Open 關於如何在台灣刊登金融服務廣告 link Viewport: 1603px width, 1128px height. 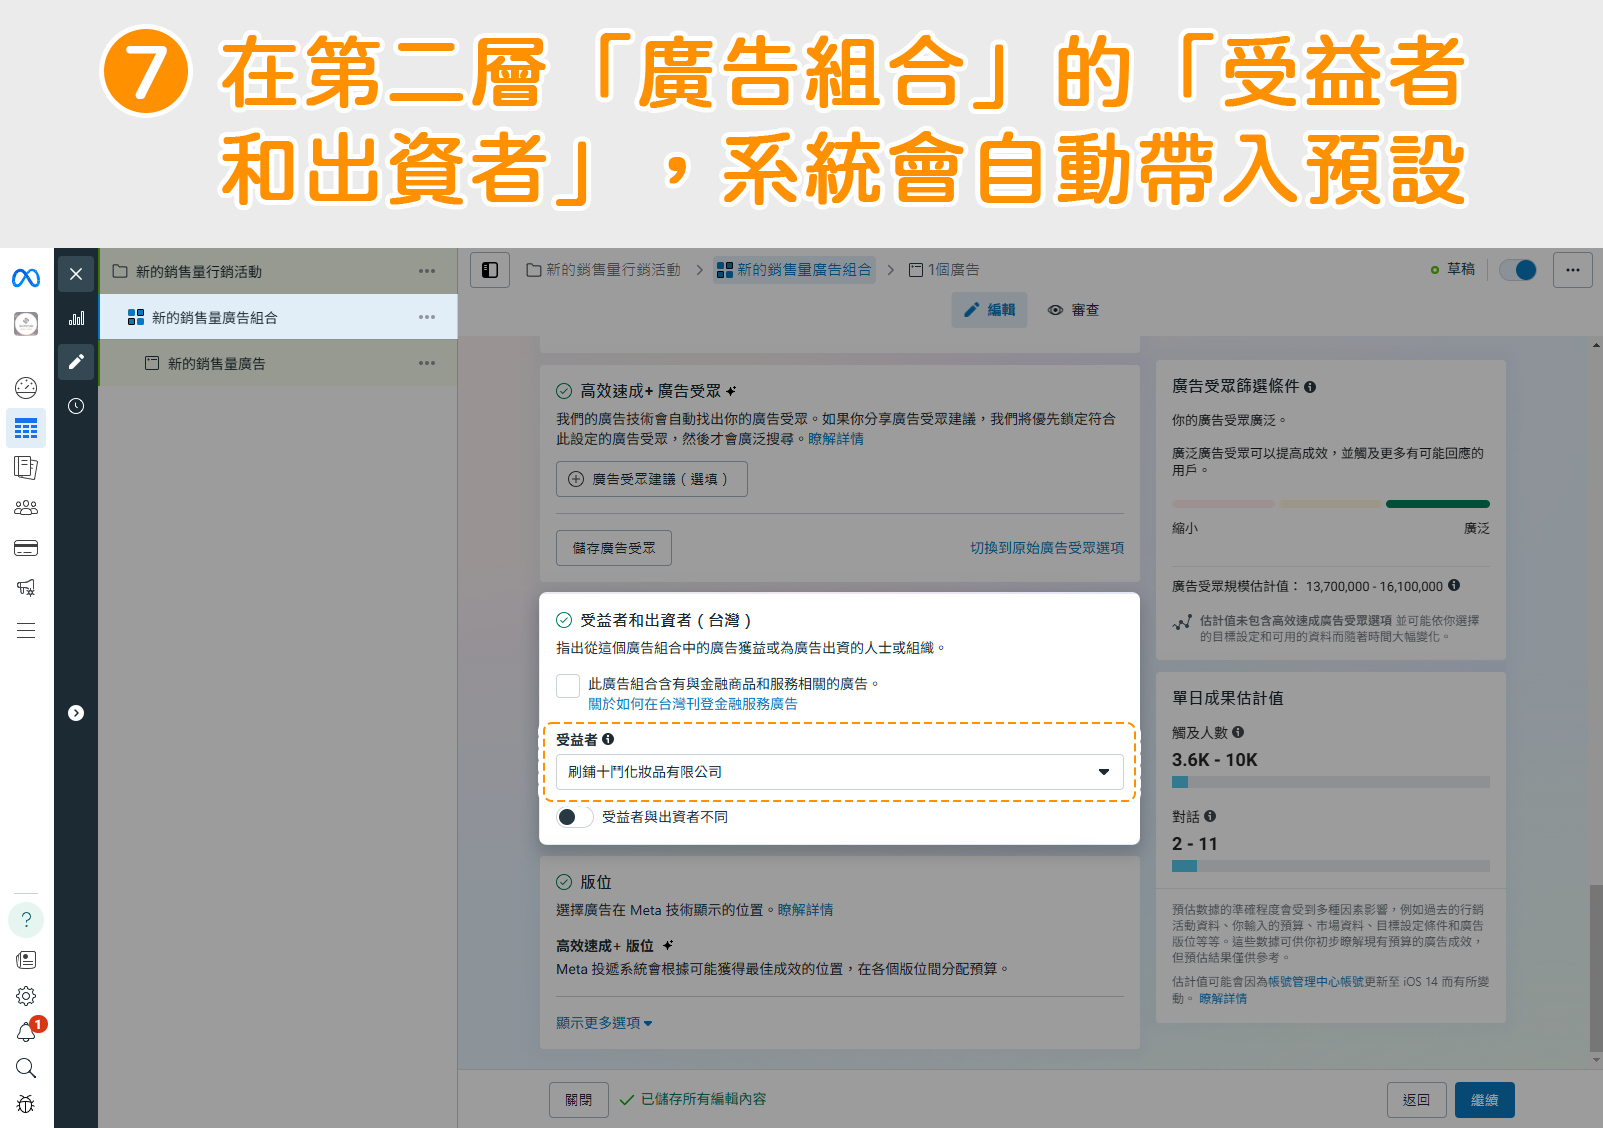pos(693,704)
